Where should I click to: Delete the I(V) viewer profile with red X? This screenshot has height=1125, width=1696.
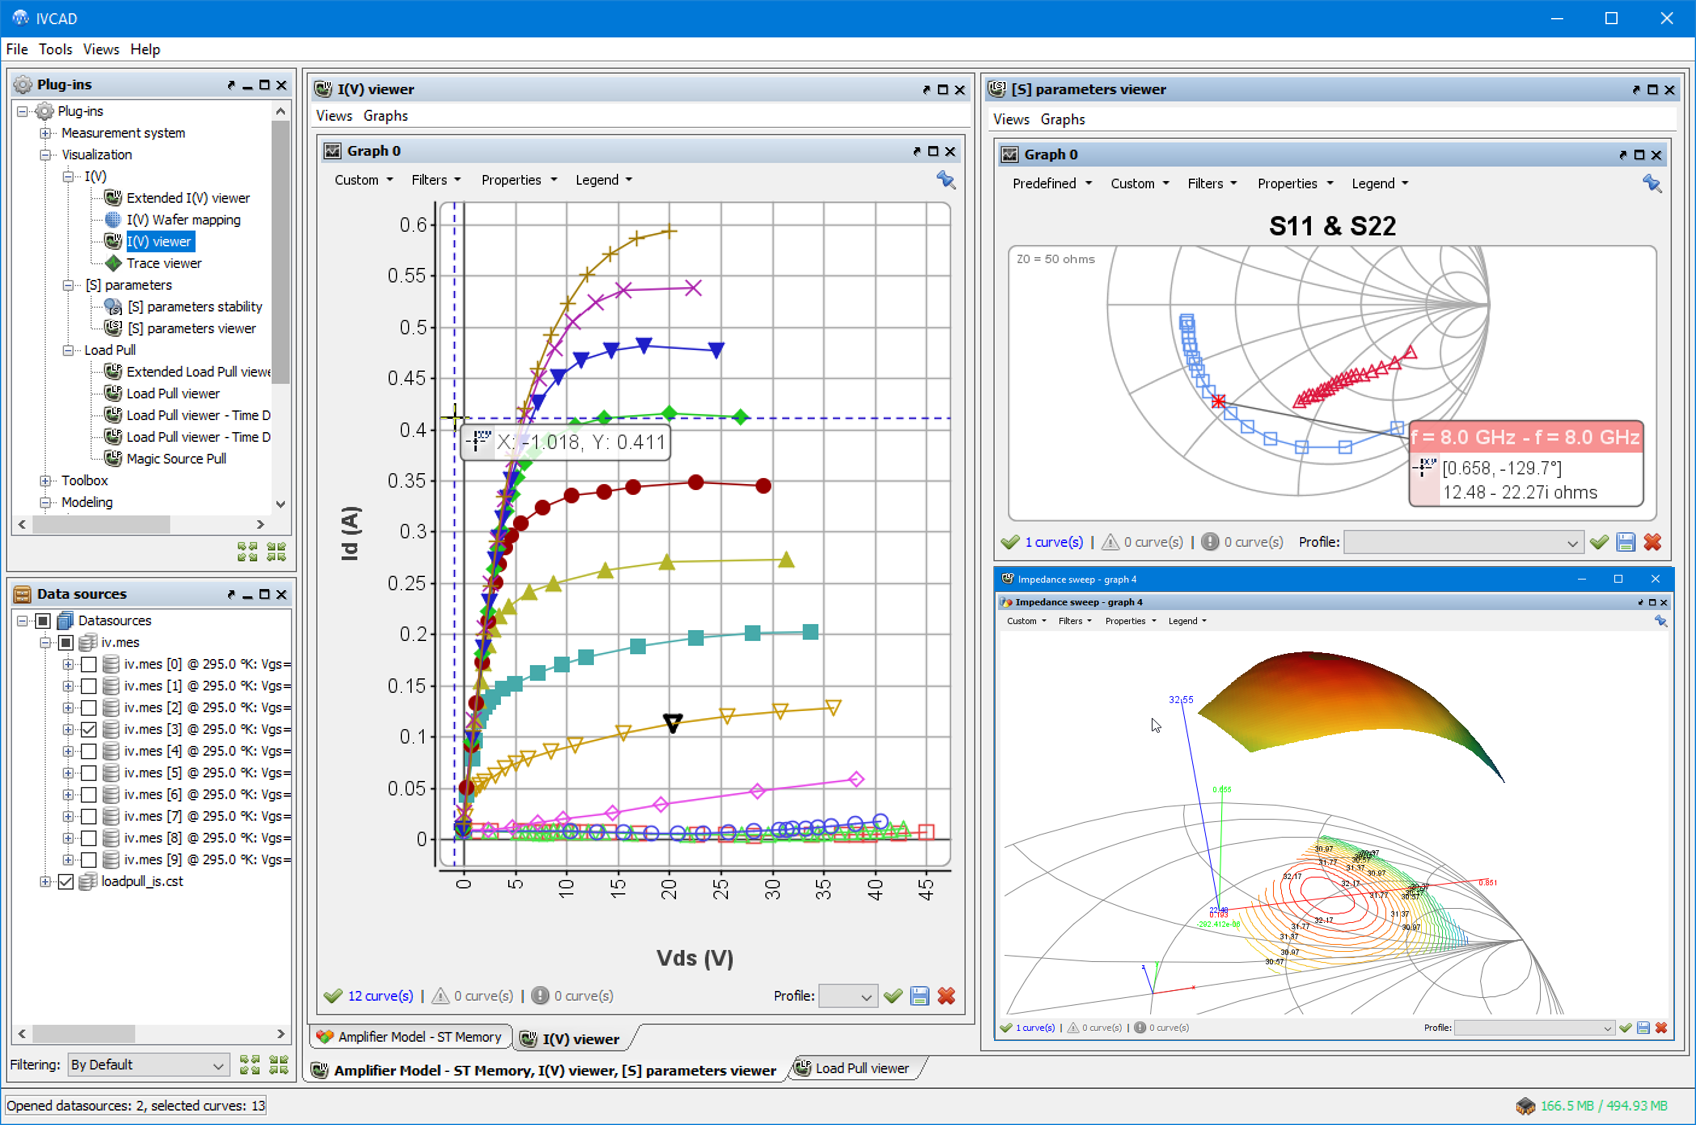click(x=946, y=996)
